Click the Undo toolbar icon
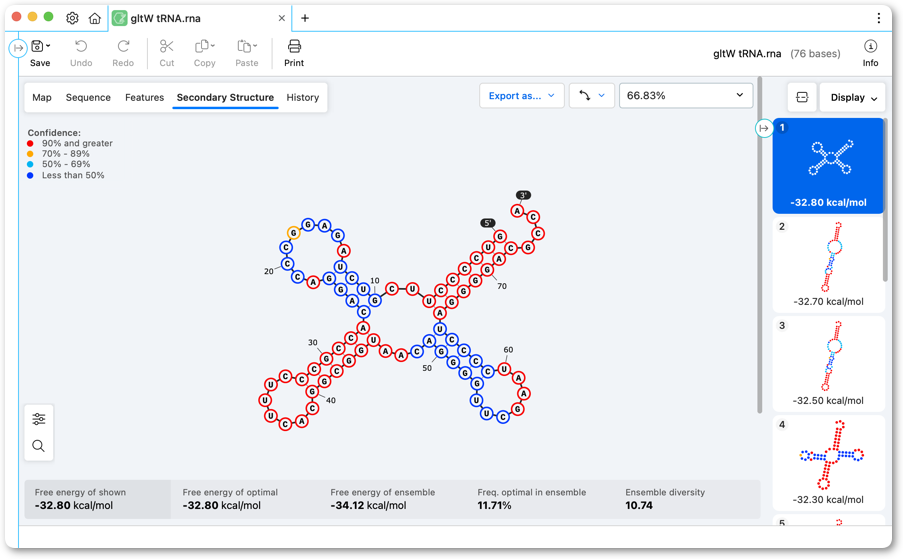 click(81, 46)
